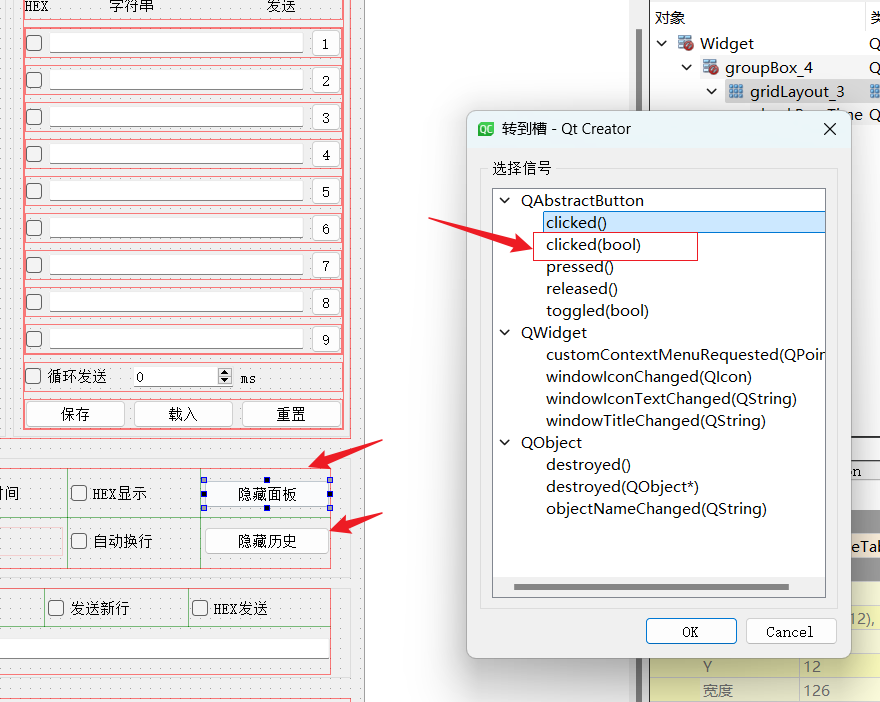Select the pressed() signal
880x702 pixels.
pos(580,267)
